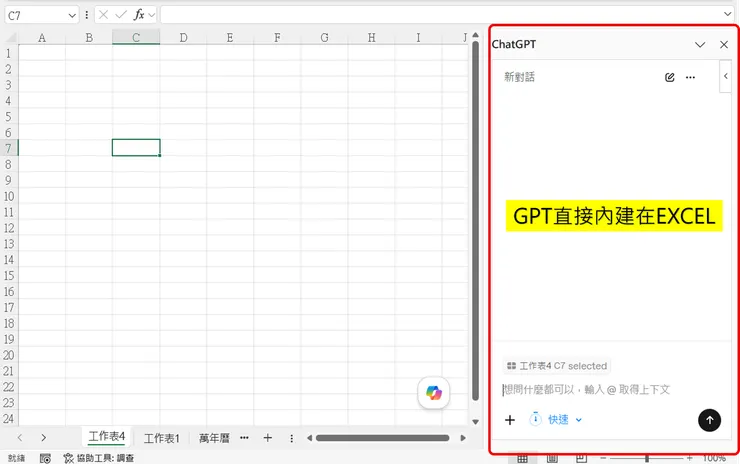Zoom out with minus button

(603, 458)
